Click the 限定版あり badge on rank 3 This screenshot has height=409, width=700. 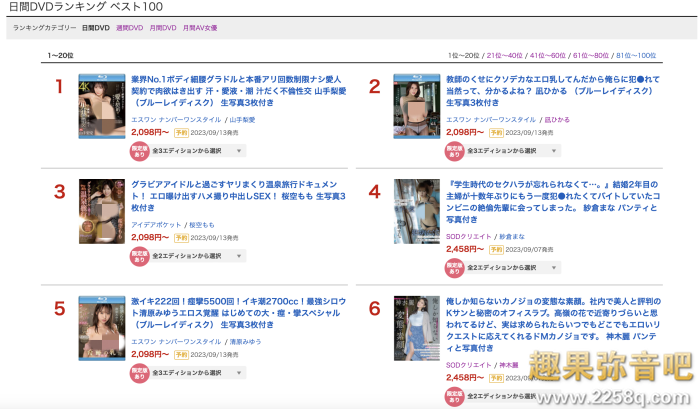pyautogui.click(x=139, y=256)
